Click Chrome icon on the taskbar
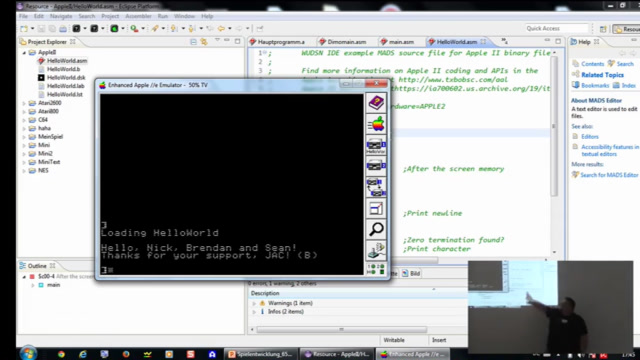This screenshot has height=360, width=640. pos(61,354)
